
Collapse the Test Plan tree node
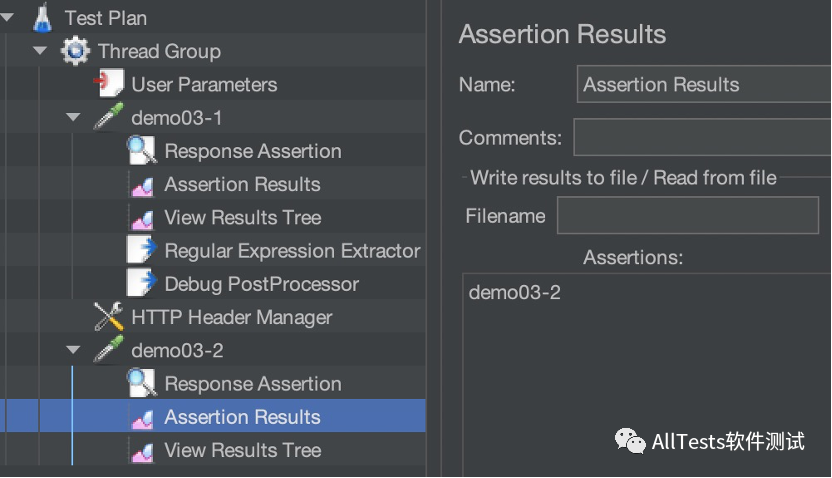[8, 17]
